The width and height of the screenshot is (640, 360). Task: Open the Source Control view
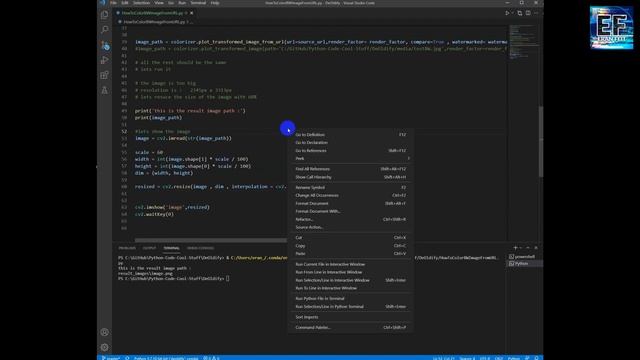104,45
